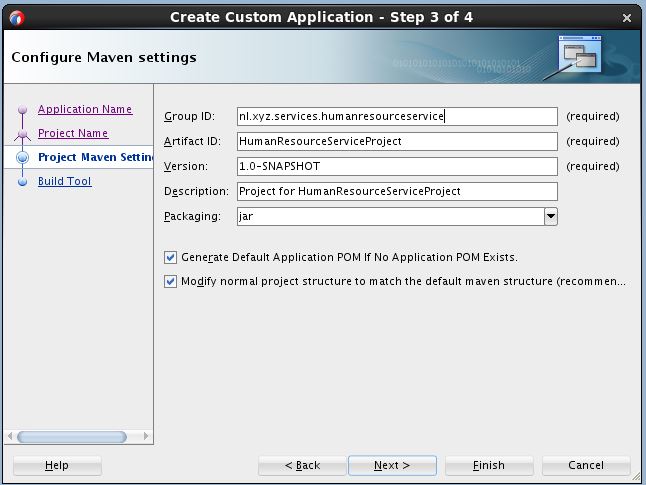This screenshot has height=485, width=646.
Task: Click the left arrow of the steps scrollbar
Action: pyautogui.click(x=11, y=437)
